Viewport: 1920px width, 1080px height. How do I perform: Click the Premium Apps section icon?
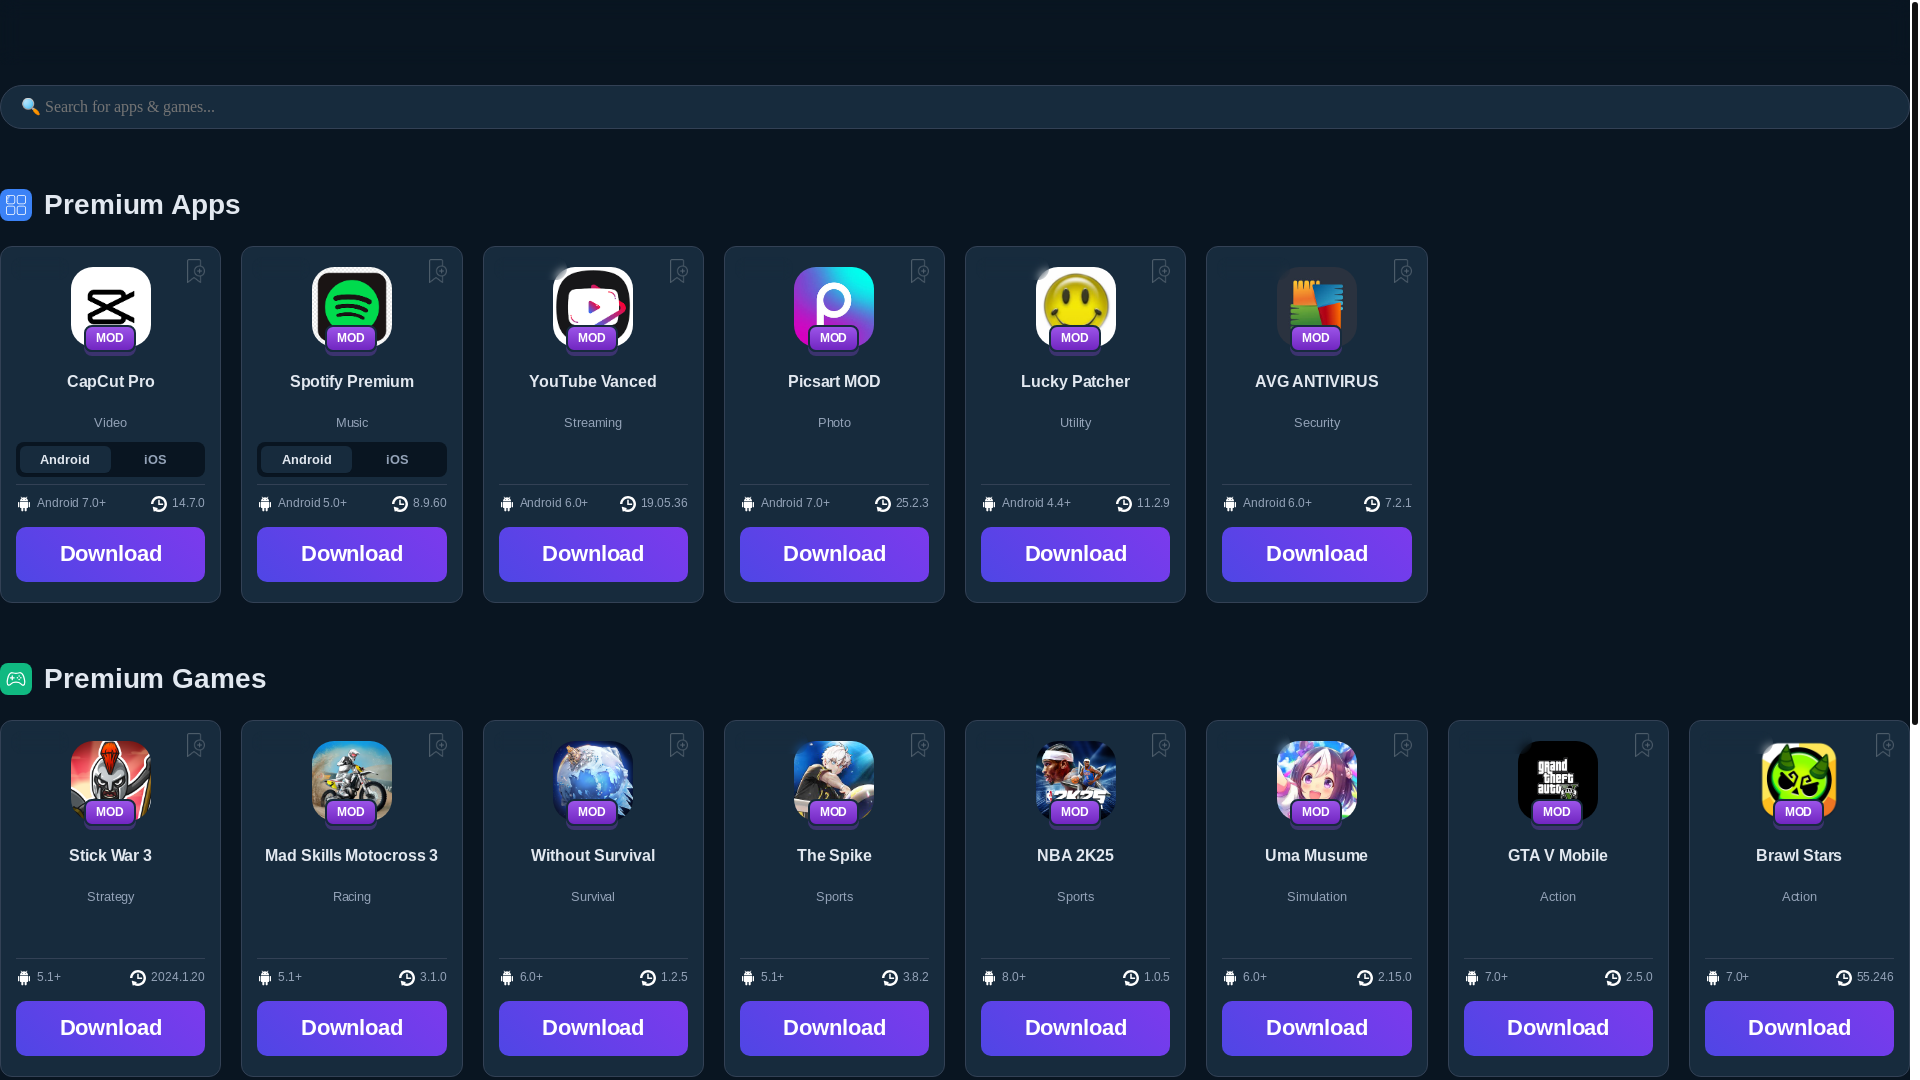(16, 205)
